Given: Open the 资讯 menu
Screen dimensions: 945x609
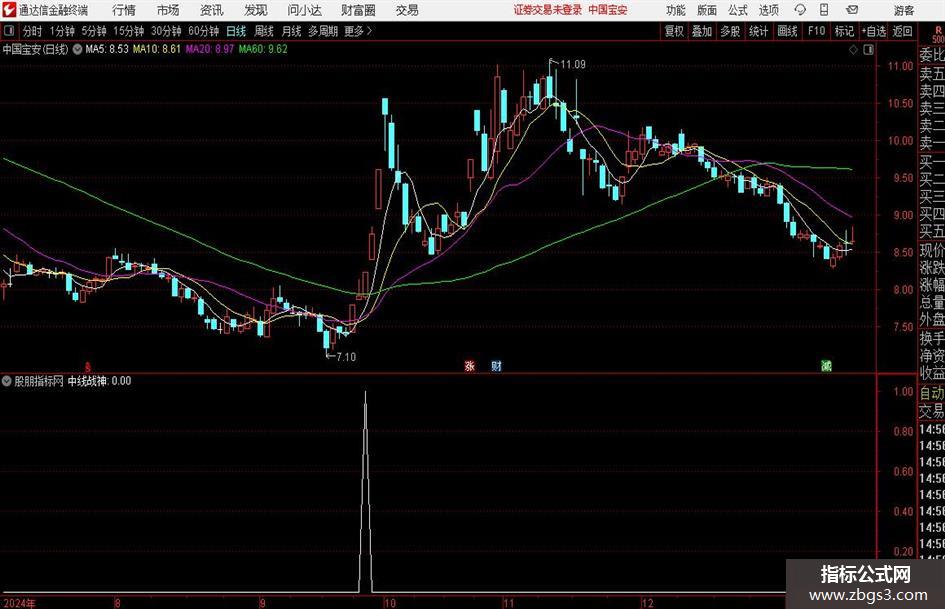Looking at the screenshot, I should pos(212,10).
